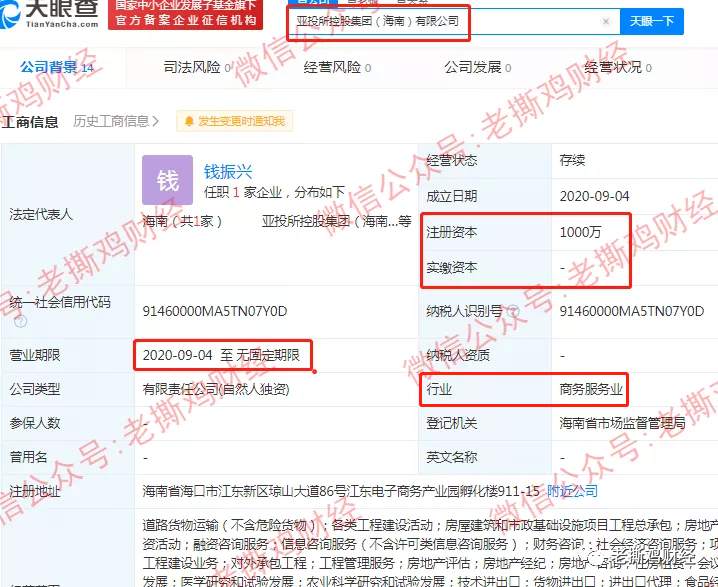Expand 历史工商信息 chevron link
This screenshot has width=718, height=587.
[x=116, y=121]
